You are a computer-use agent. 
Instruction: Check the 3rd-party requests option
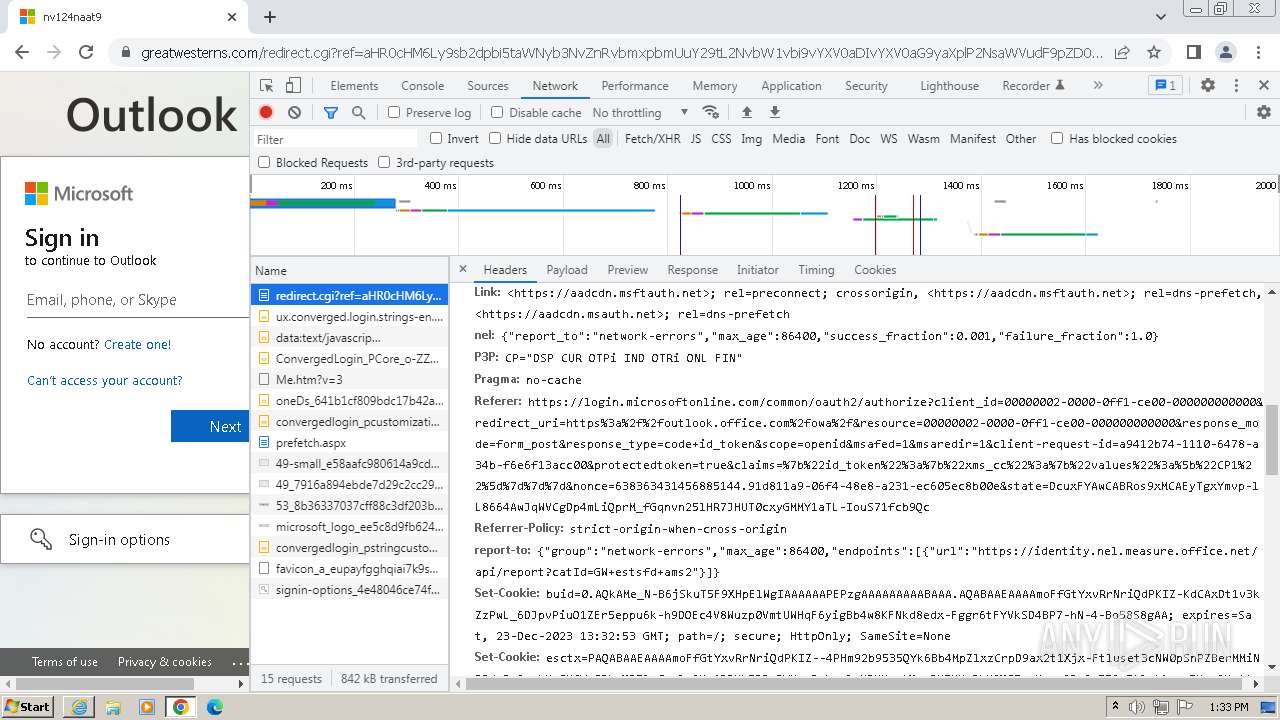[x=384, y=162]
